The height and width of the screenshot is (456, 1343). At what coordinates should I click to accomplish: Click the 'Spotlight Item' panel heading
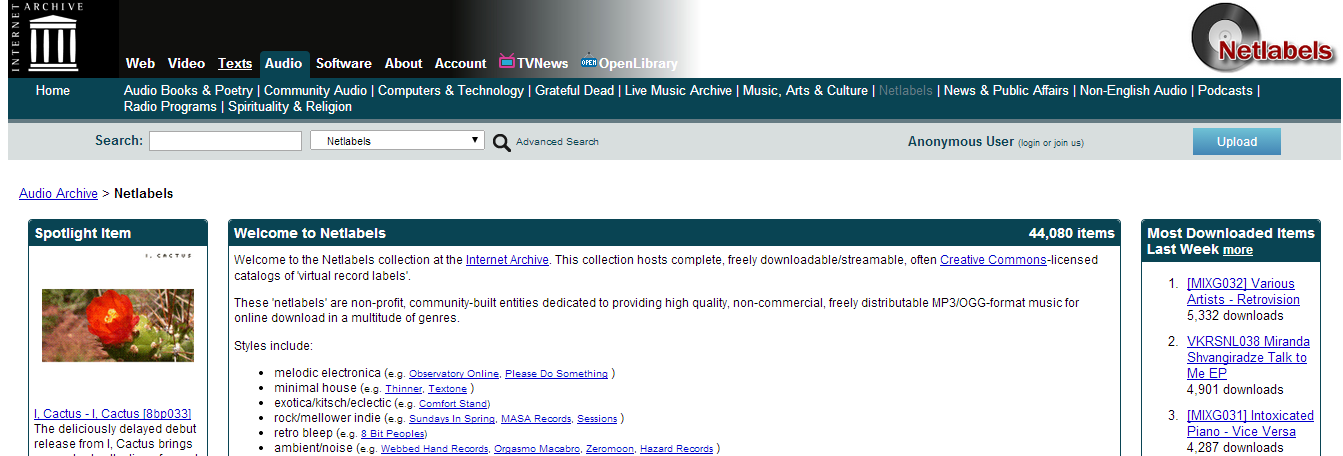(83, 233)
